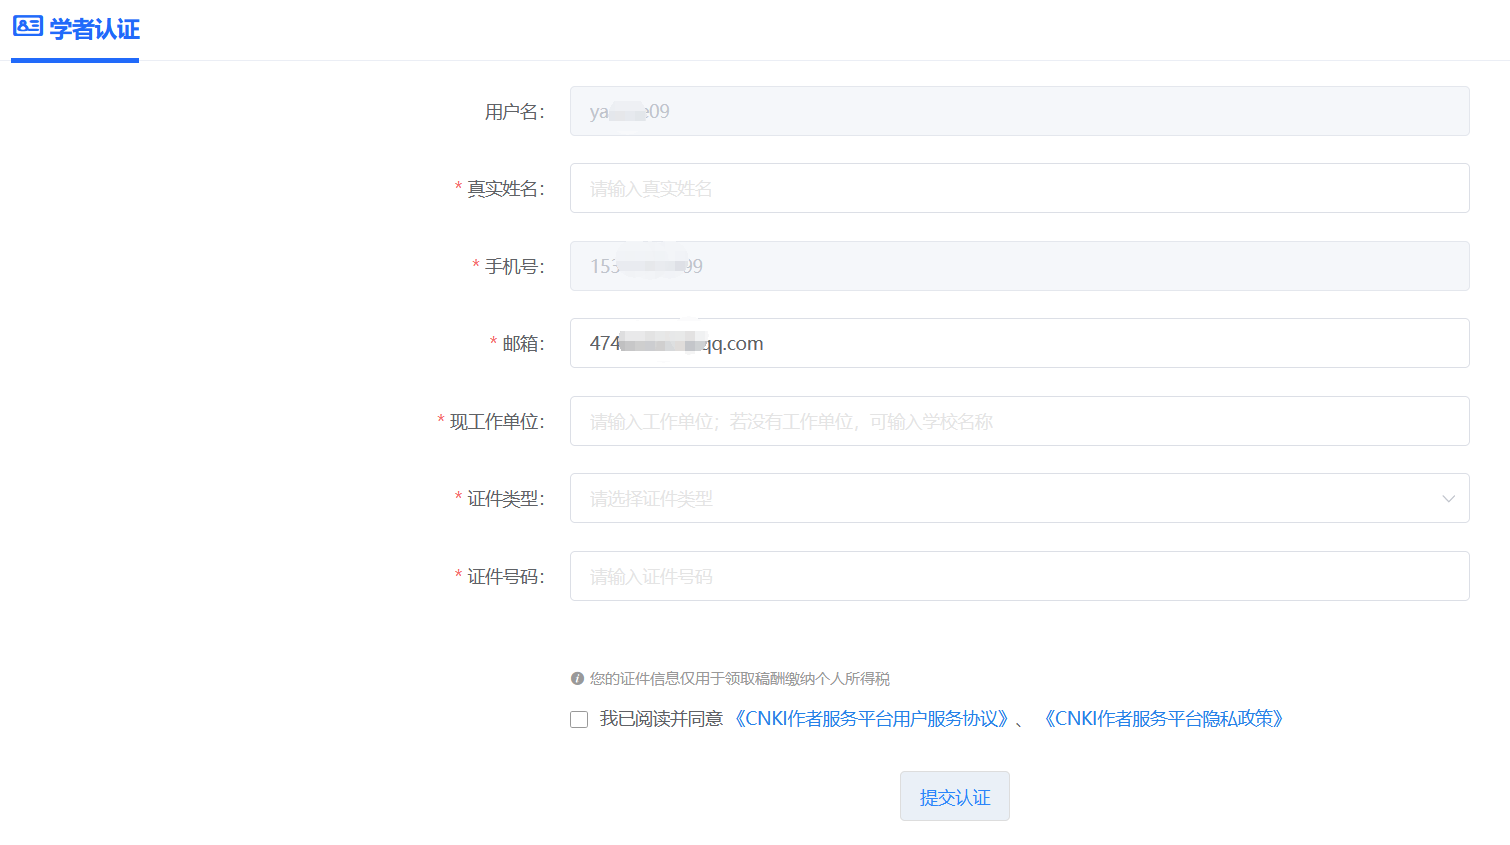Tick the 我已阅读并同意 agreement checkbox
The width and height of the screenshot is (1510, 845).
(579, 720)
